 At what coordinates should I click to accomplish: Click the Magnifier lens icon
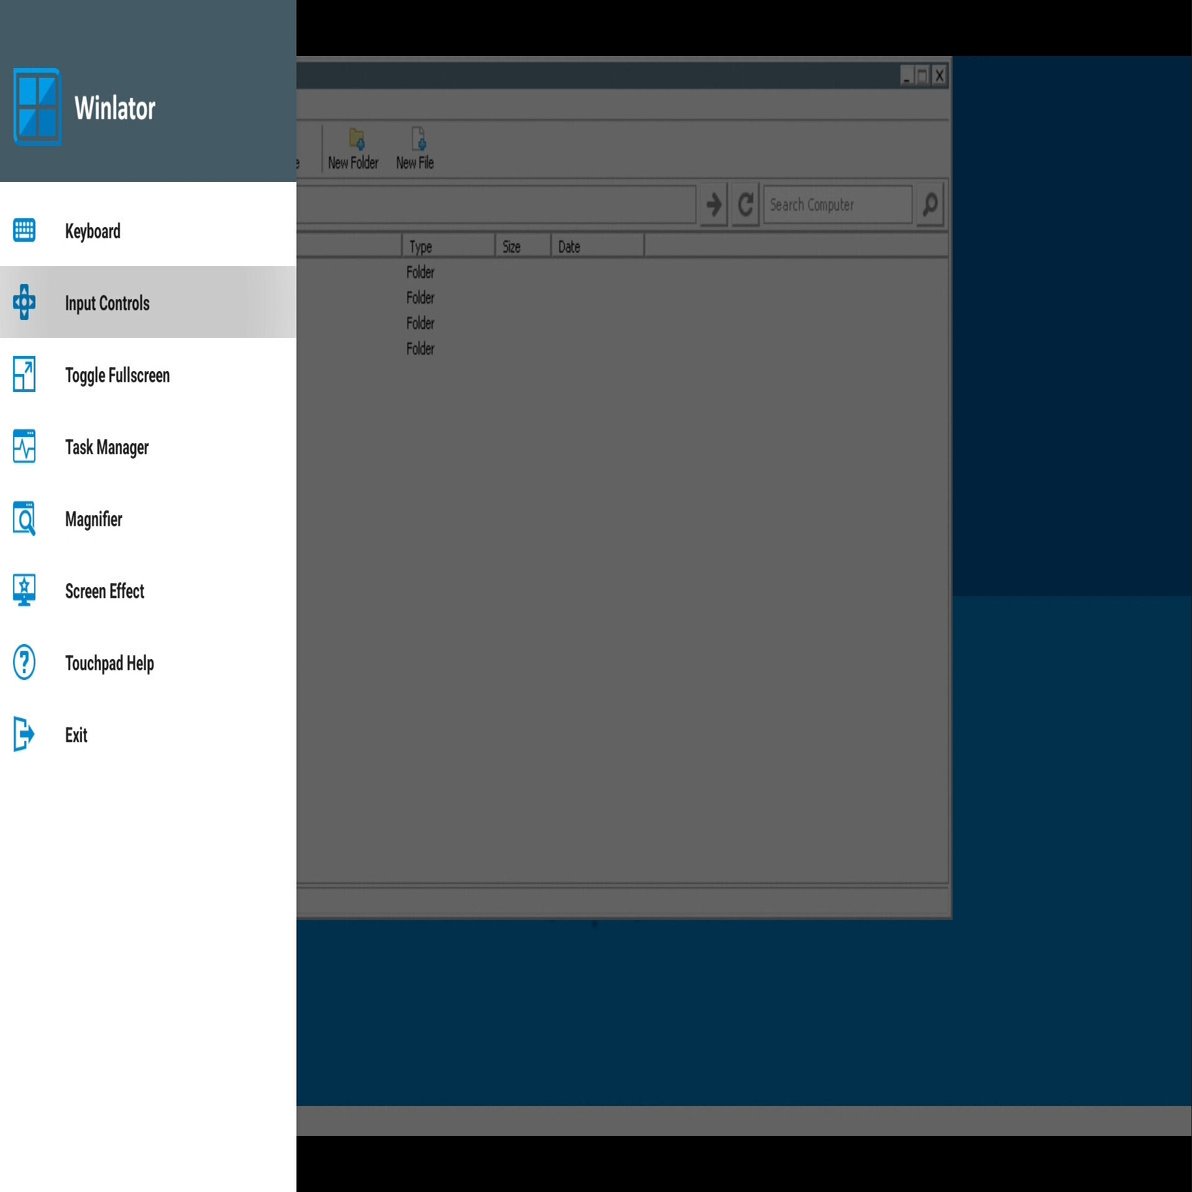(24, 518)
